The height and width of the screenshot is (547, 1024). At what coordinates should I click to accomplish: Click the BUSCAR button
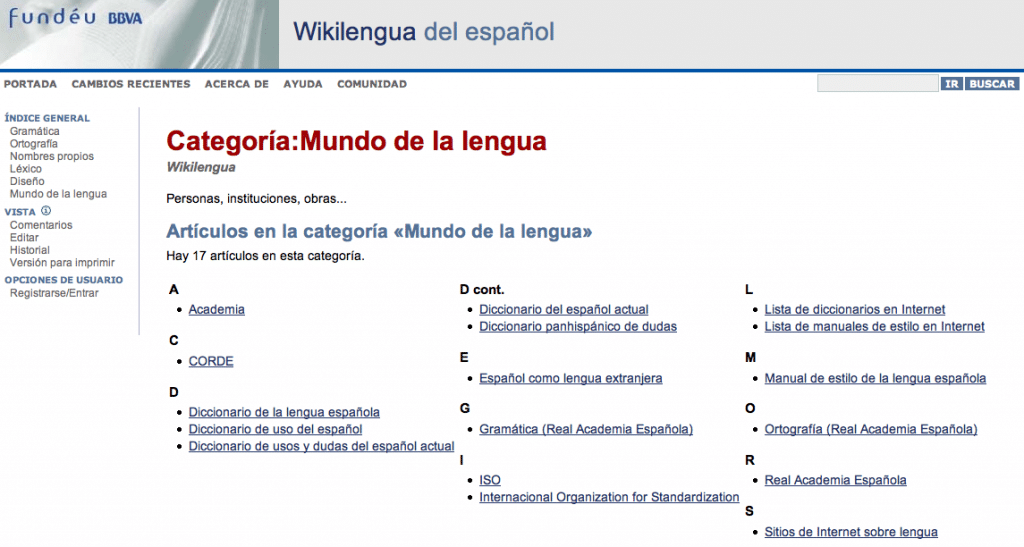(992, 84)
